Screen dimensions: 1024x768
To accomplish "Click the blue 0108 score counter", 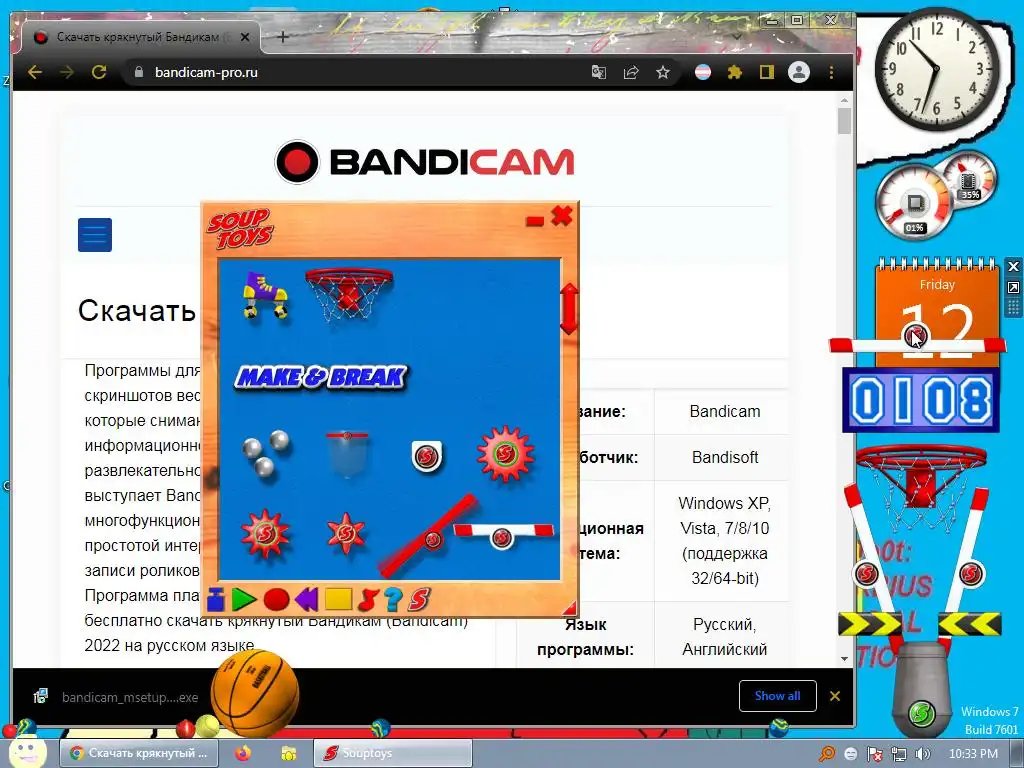I will coord(921,400).
